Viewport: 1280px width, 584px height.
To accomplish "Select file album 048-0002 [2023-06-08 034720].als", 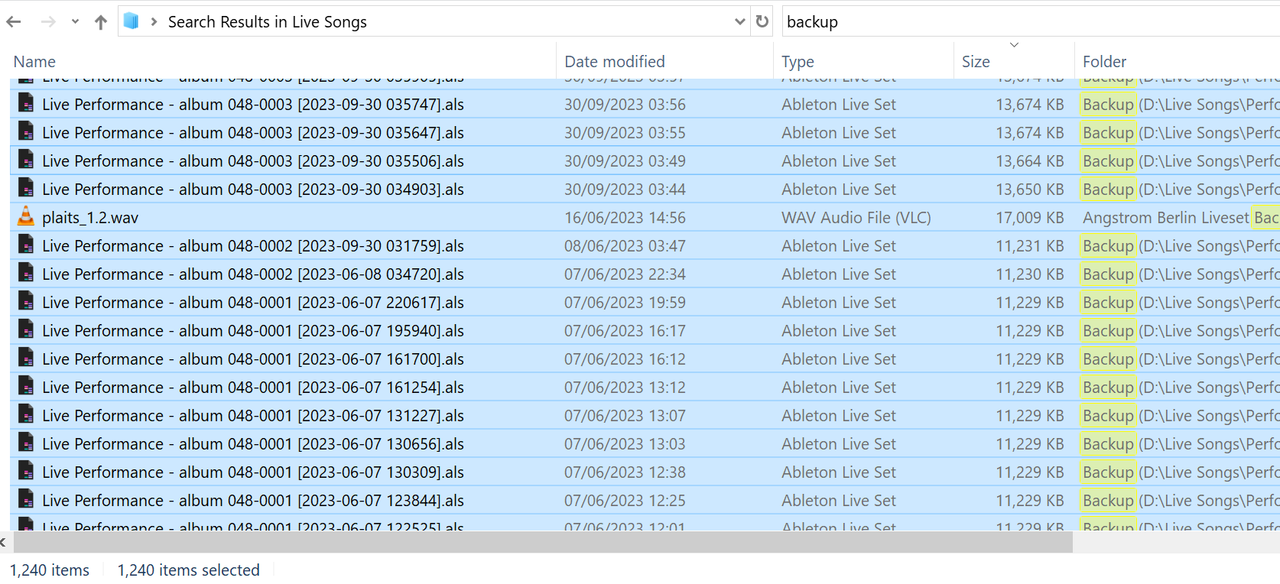I will pos(253,274).
